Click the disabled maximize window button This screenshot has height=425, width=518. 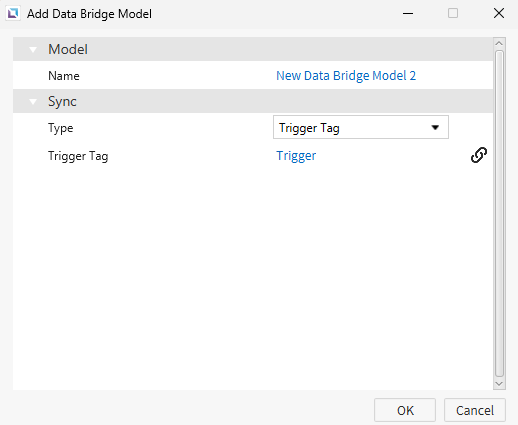[x=453, y=13]
